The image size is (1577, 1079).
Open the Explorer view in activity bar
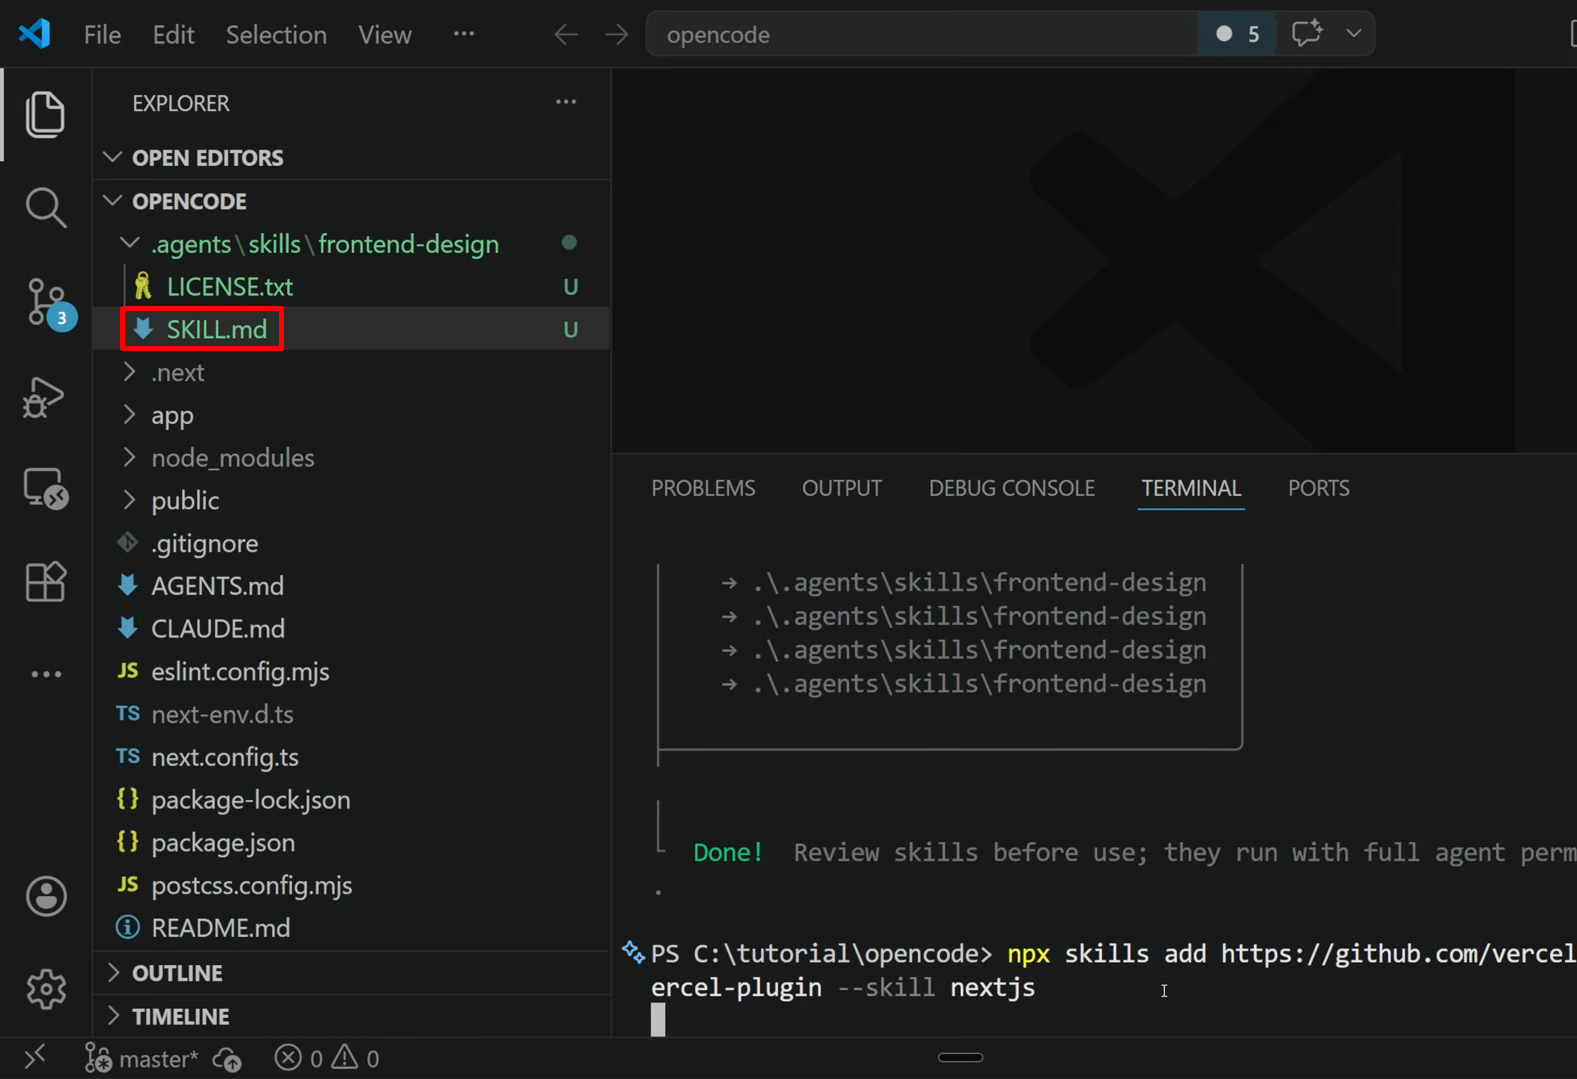click(45, 114)
